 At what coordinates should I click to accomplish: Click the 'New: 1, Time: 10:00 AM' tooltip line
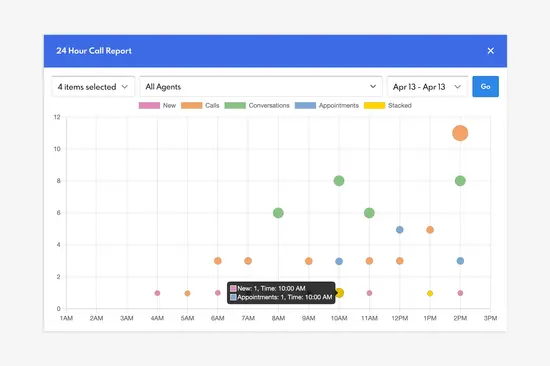(271, 288)
